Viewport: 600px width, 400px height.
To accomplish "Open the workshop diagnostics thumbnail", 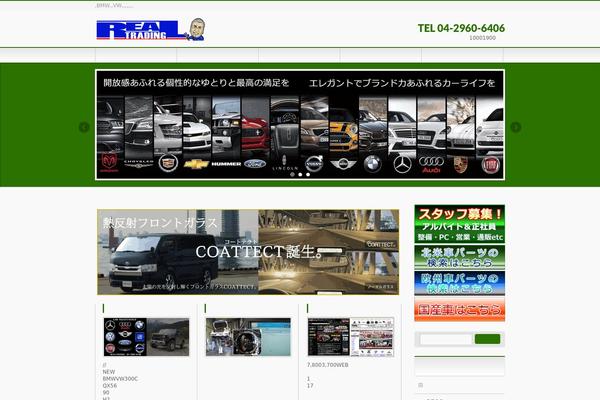I will tap(248, 337).
